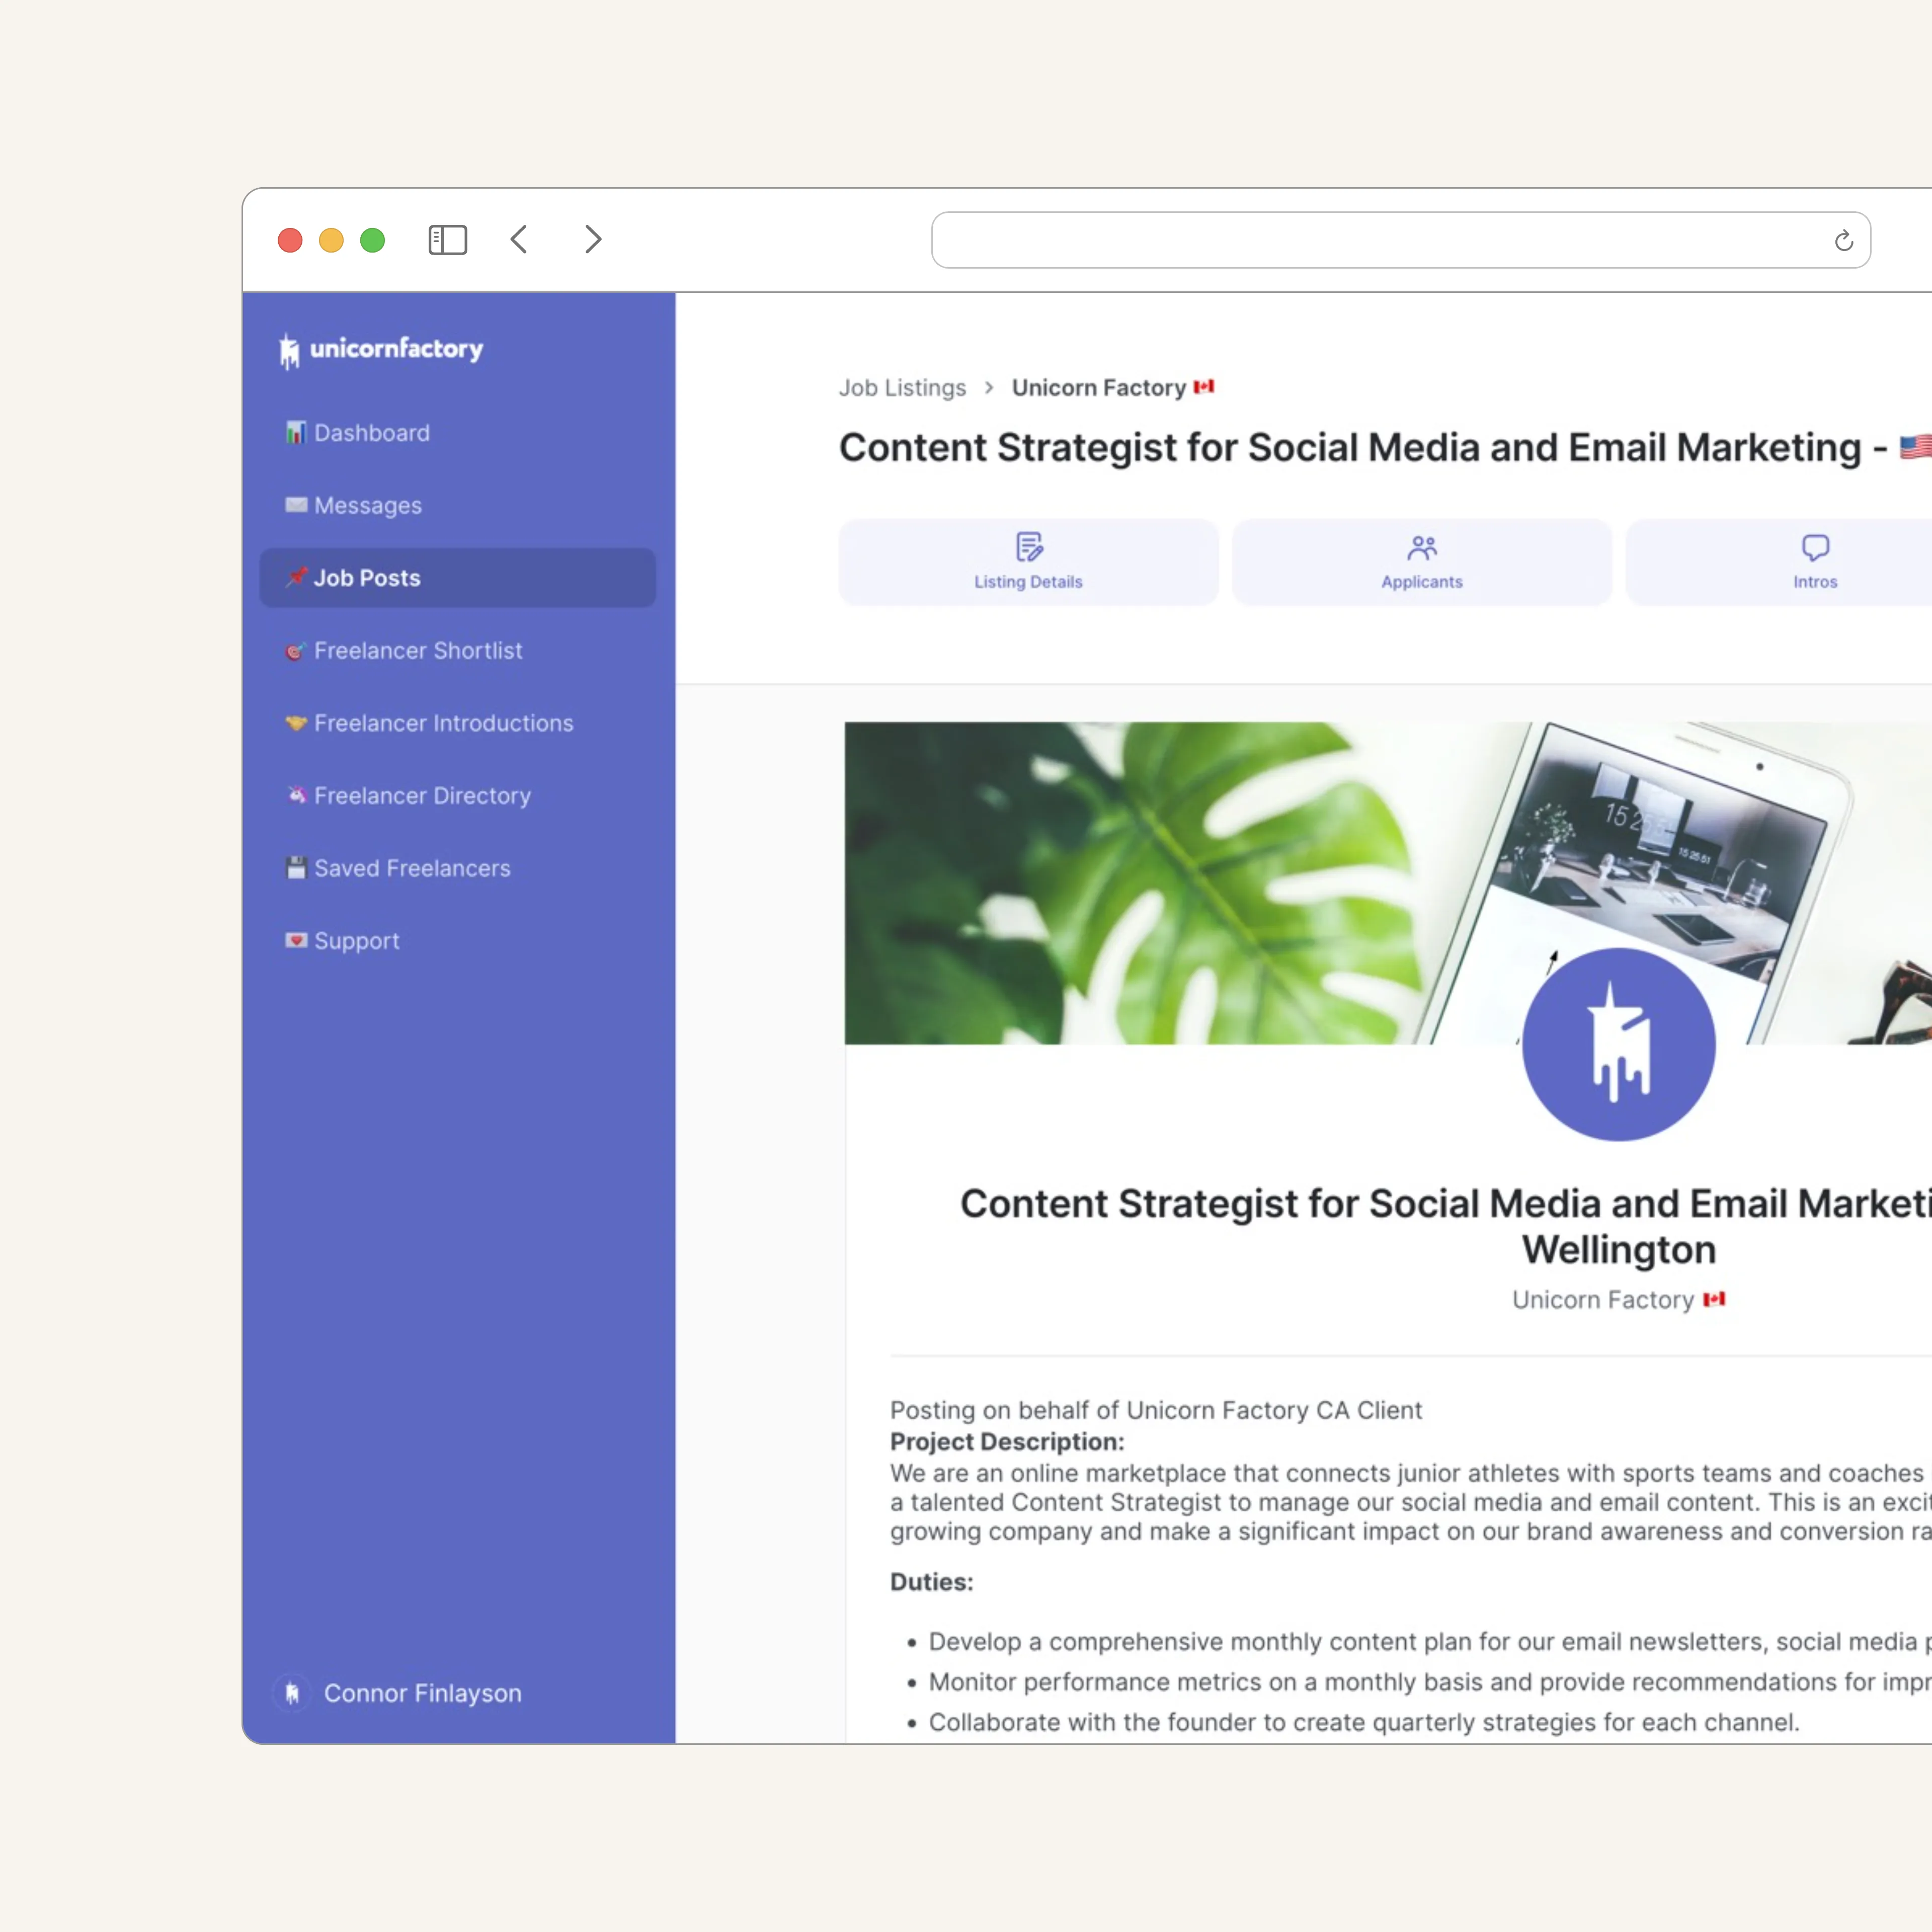Reload the page with refresh icon
The image size is (1932, 1932).
click(x=1843, y=241)
